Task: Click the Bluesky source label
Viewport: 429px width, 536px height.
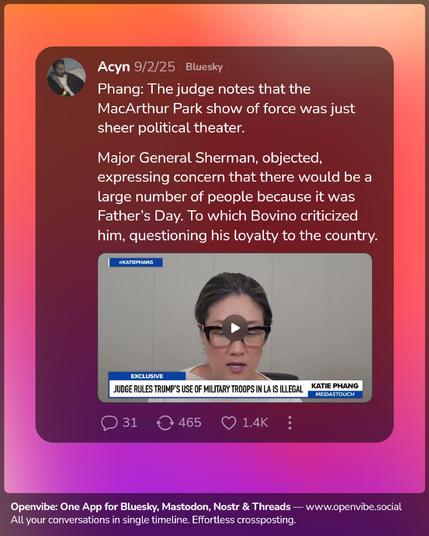Action: click(204, 67)
